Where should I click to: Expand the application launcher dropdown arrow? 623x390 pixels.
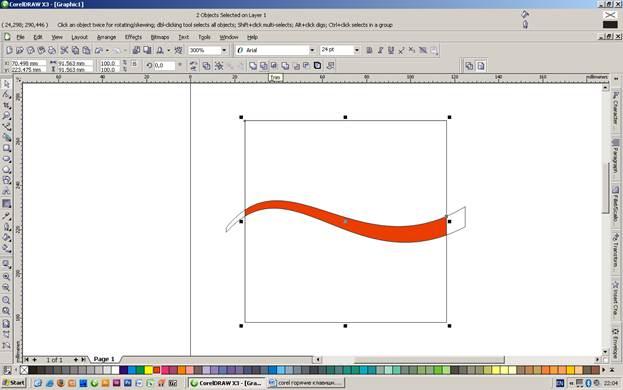(168, 50)
